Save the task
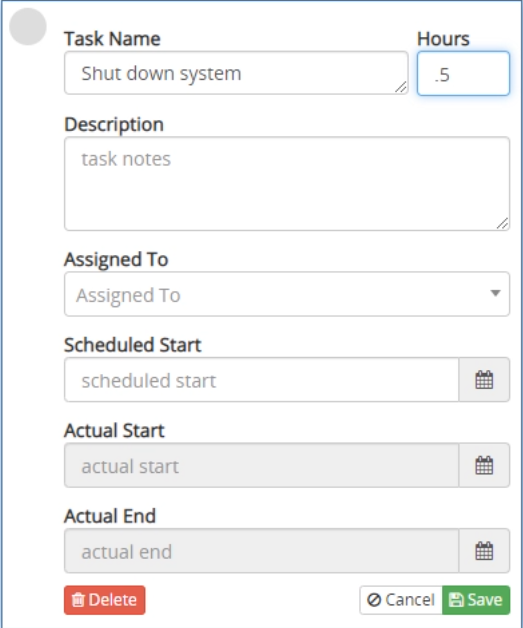 pyautogui.click(x=476, y=600)
